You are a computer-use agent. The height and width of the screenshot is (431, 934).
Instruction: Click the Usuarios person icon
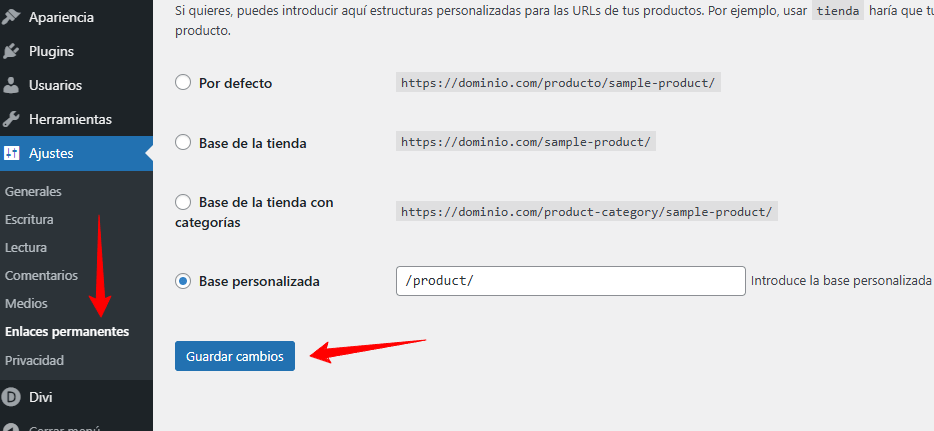pyautogui.click(x=12, y=85)
